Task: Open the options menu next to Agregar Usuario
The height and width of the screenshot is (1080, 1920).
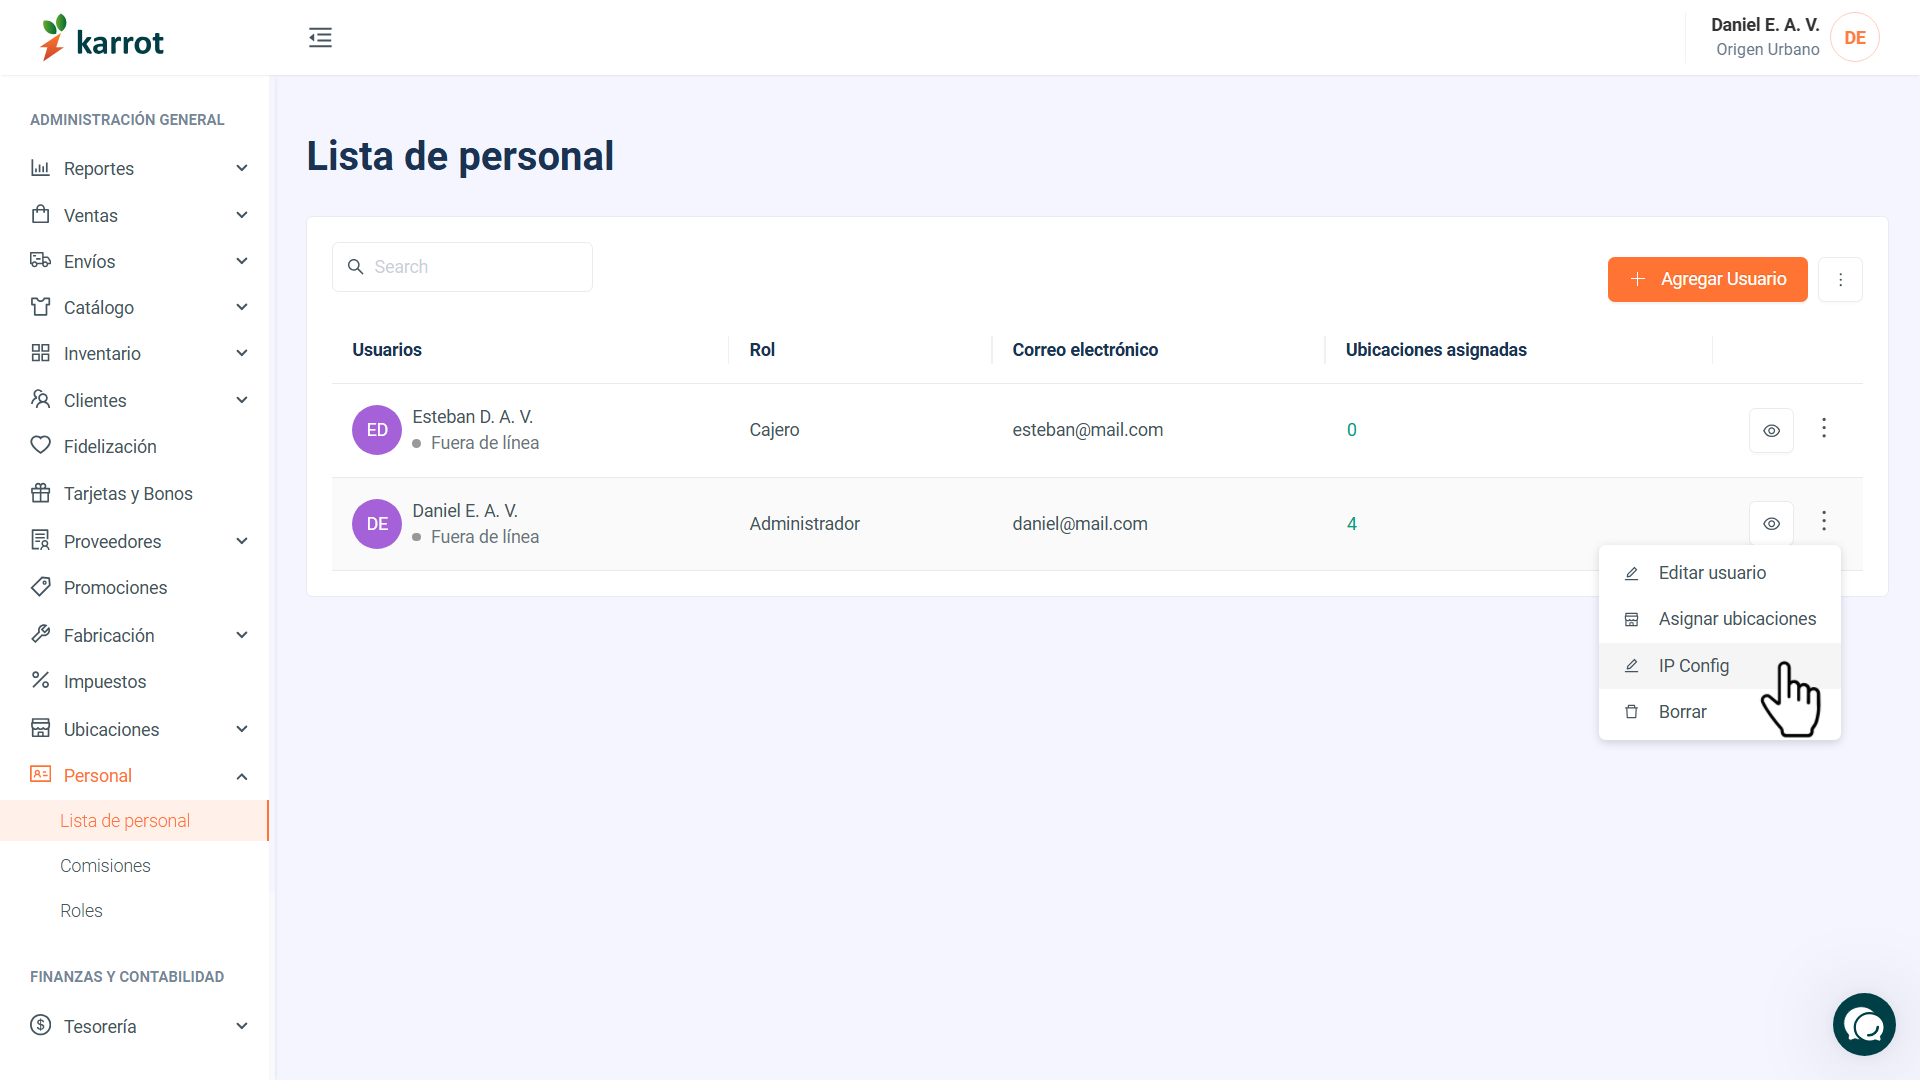Action: (1840, 280)
